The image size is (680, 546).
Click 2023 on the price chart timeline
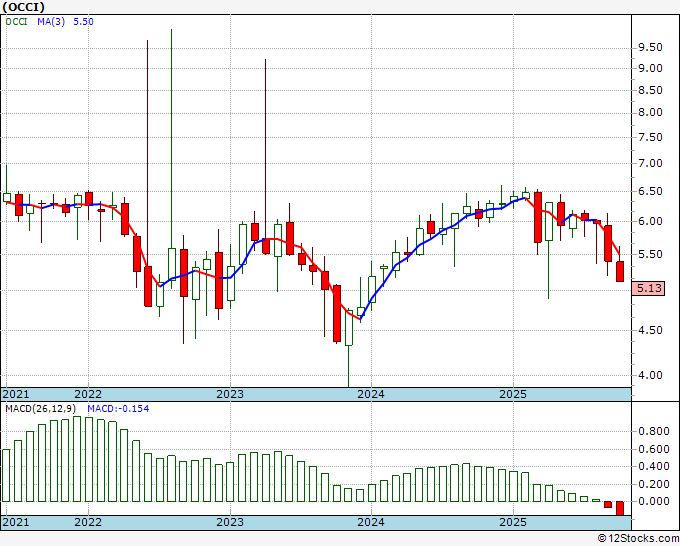[230, 394]
